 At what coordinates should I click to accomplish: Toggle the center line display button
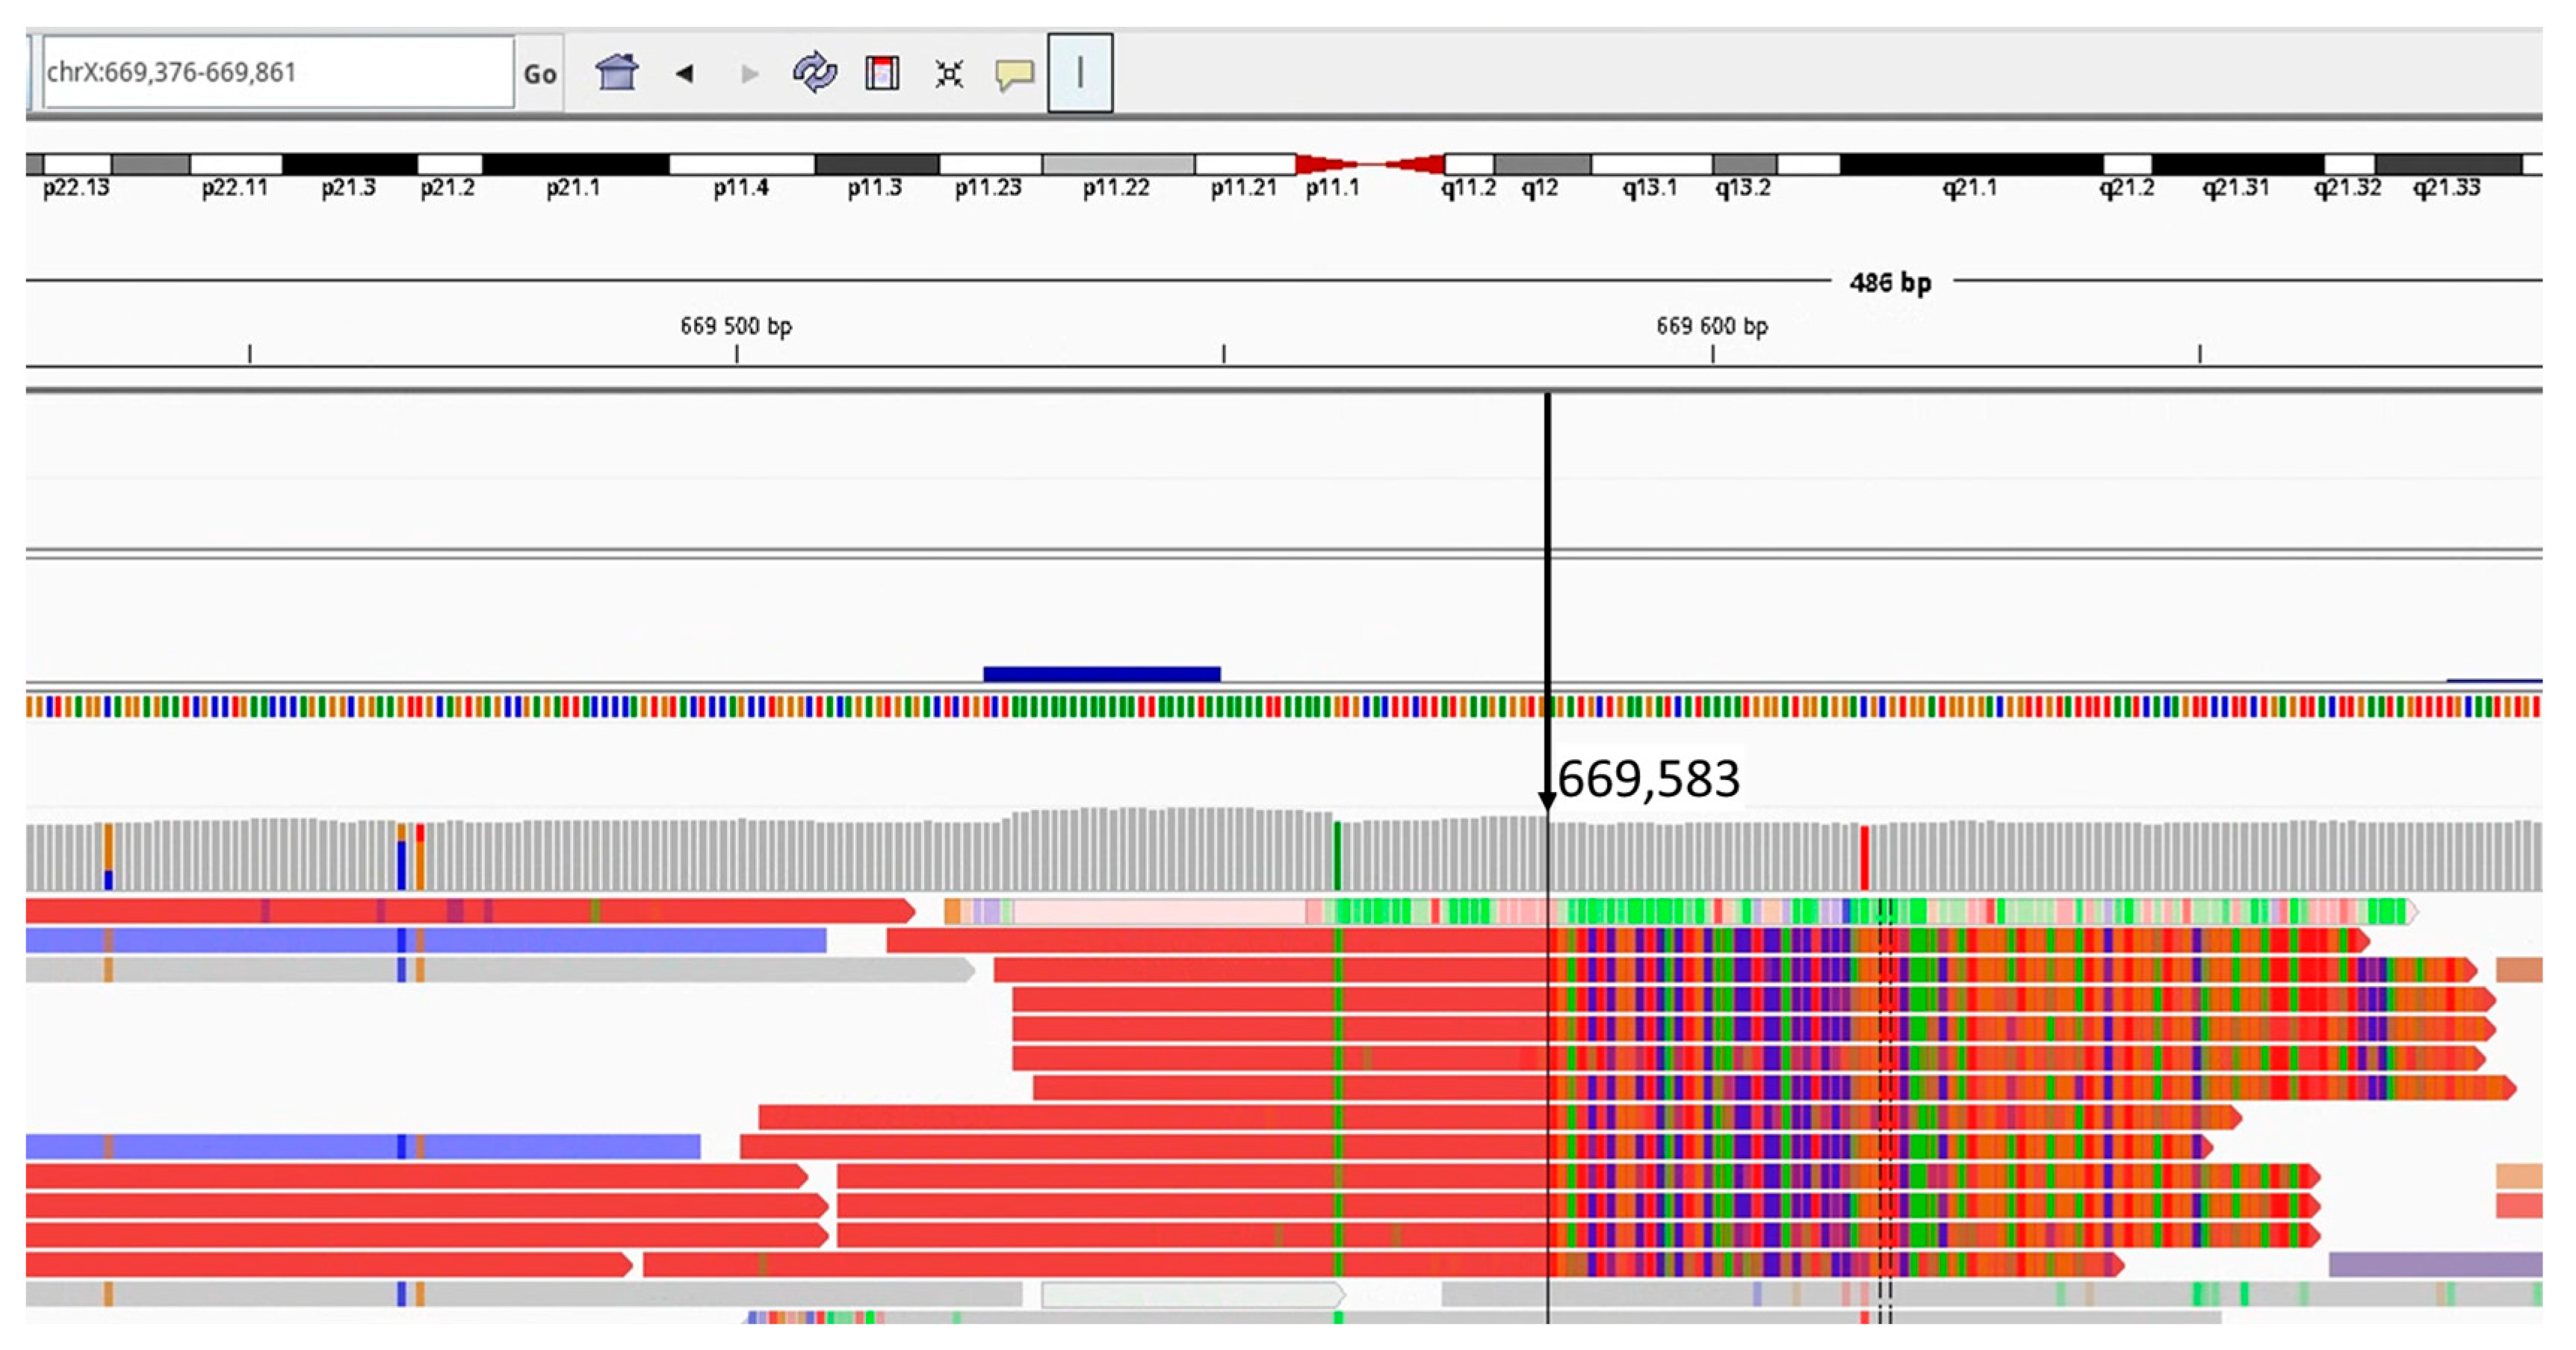[1080, 73]
